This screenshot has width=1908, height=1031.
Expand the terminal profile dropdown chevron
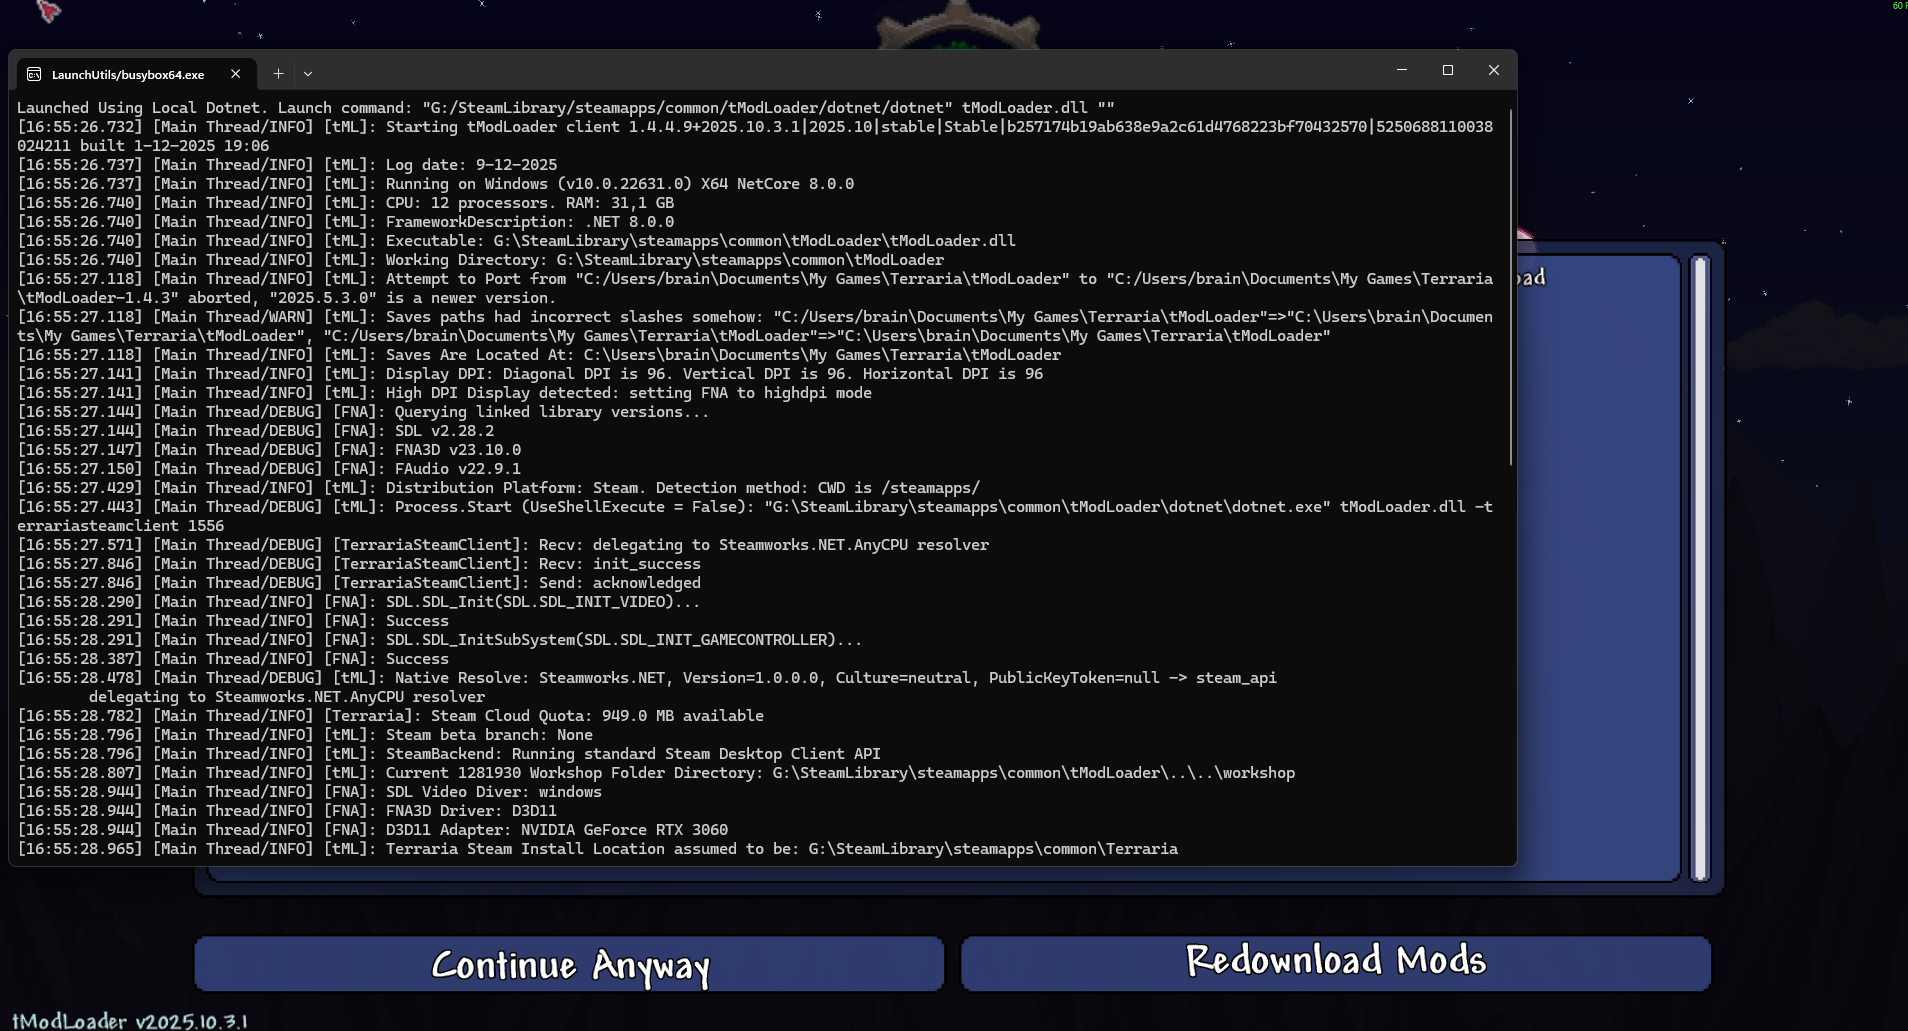coord(308,74)
